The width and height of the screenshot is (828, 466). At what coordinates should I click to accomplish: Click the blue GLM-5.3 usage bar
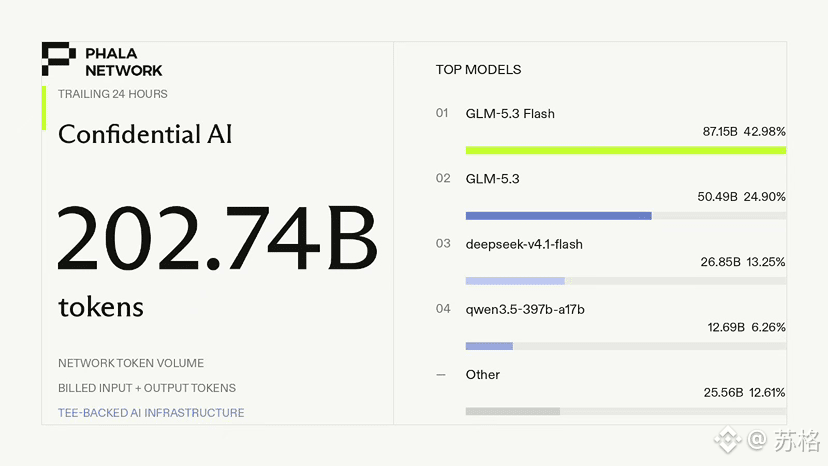pos(558,216)
